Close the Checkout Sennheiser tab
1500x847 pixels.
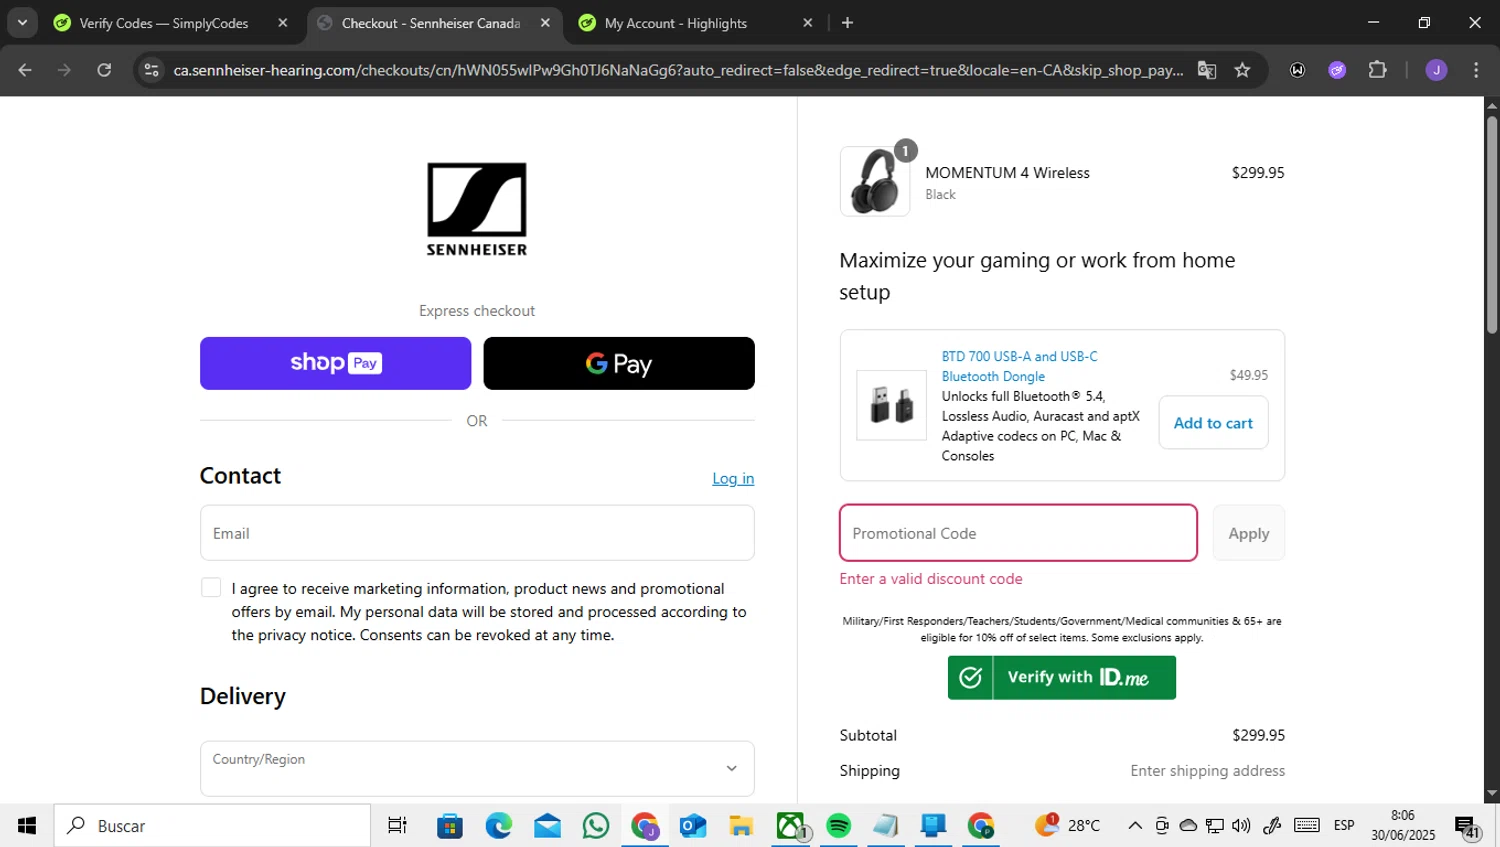545,23
